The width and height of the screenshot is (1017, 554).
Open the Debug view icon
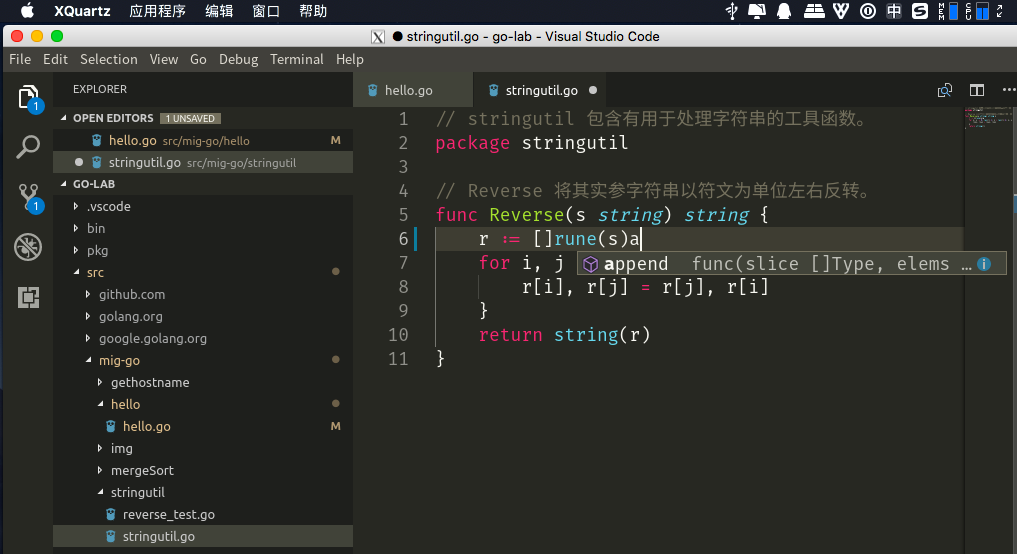click(28, 247)
